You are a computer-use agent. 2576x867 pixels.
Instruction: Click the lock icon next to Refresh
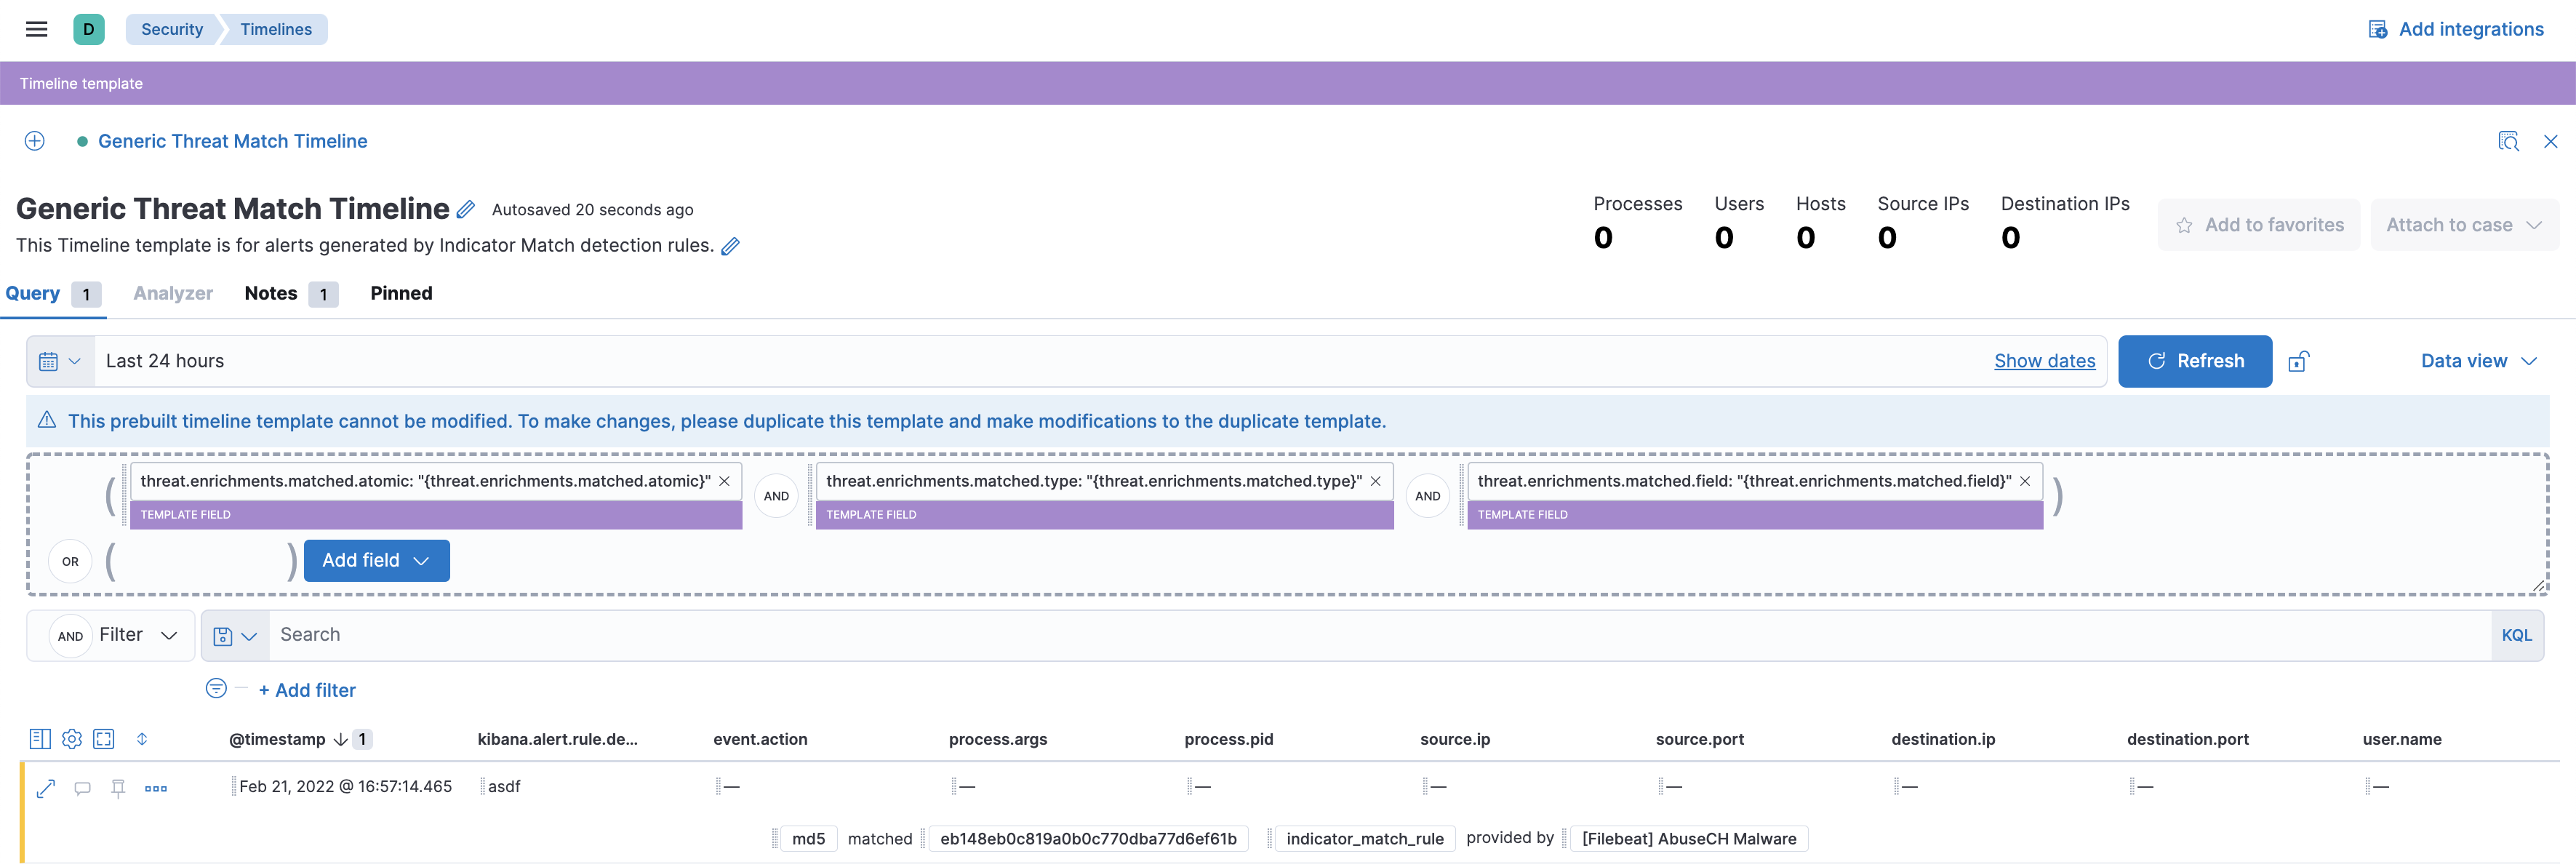[2298, 361]
